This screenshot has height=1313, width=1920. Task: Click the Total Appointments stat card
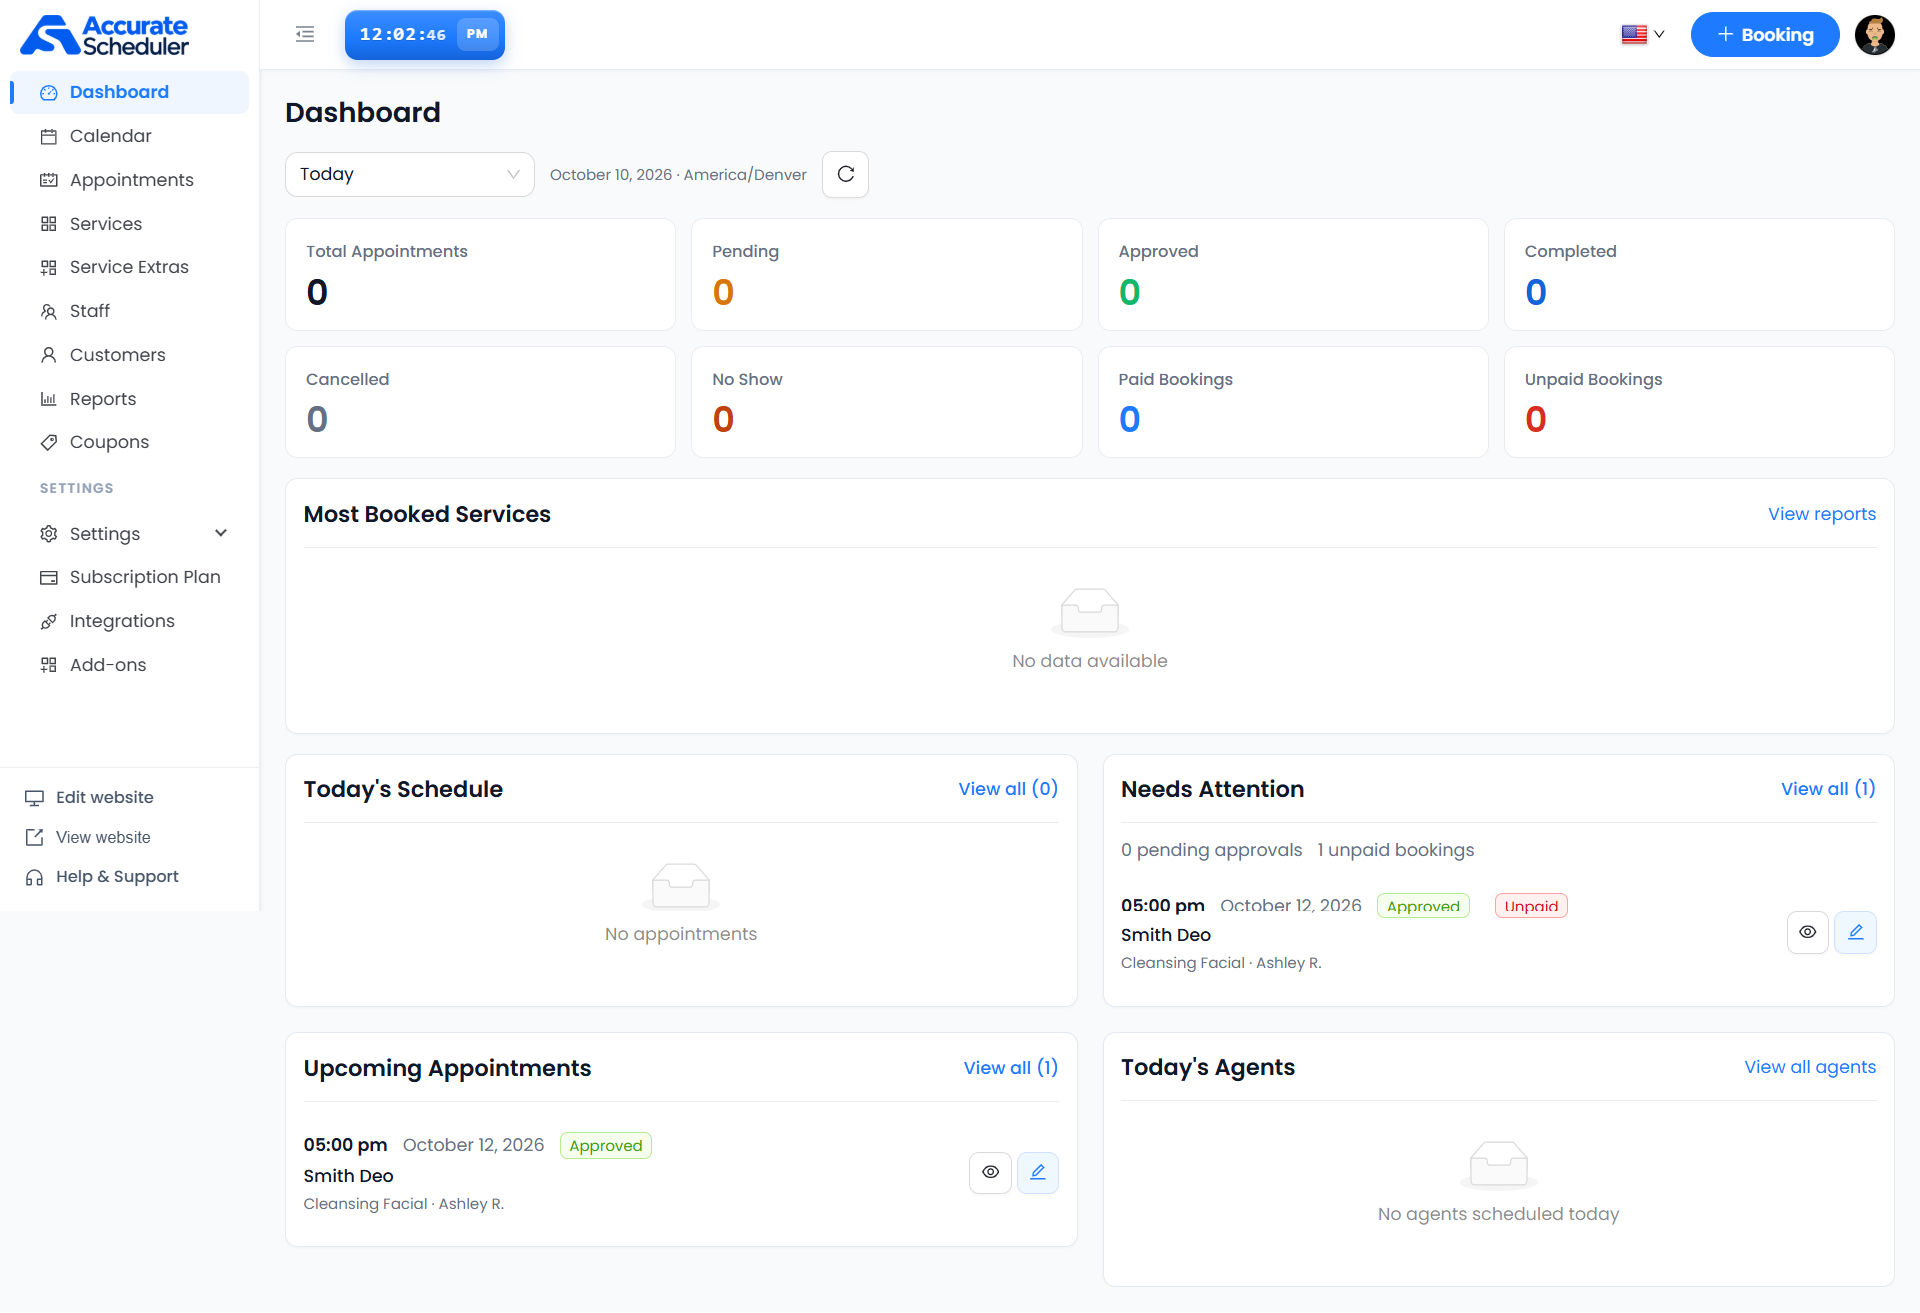point(480,274)
